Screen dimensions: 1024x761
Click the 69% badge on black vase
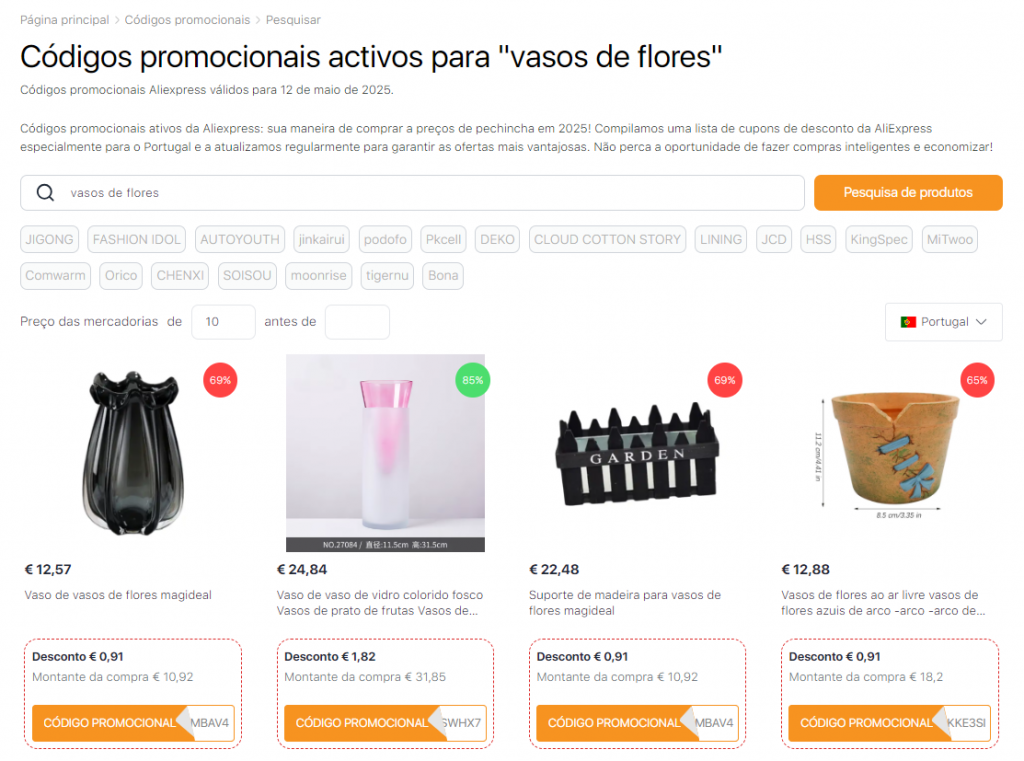click(220, 380)
